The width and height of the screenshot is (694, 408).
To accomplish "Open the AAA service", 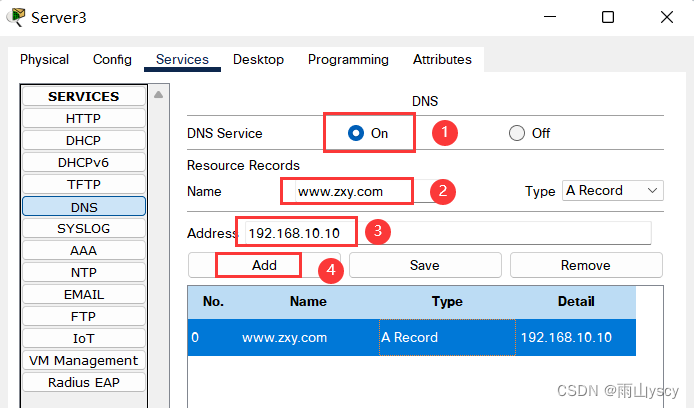I will click(x=84, y=250).
